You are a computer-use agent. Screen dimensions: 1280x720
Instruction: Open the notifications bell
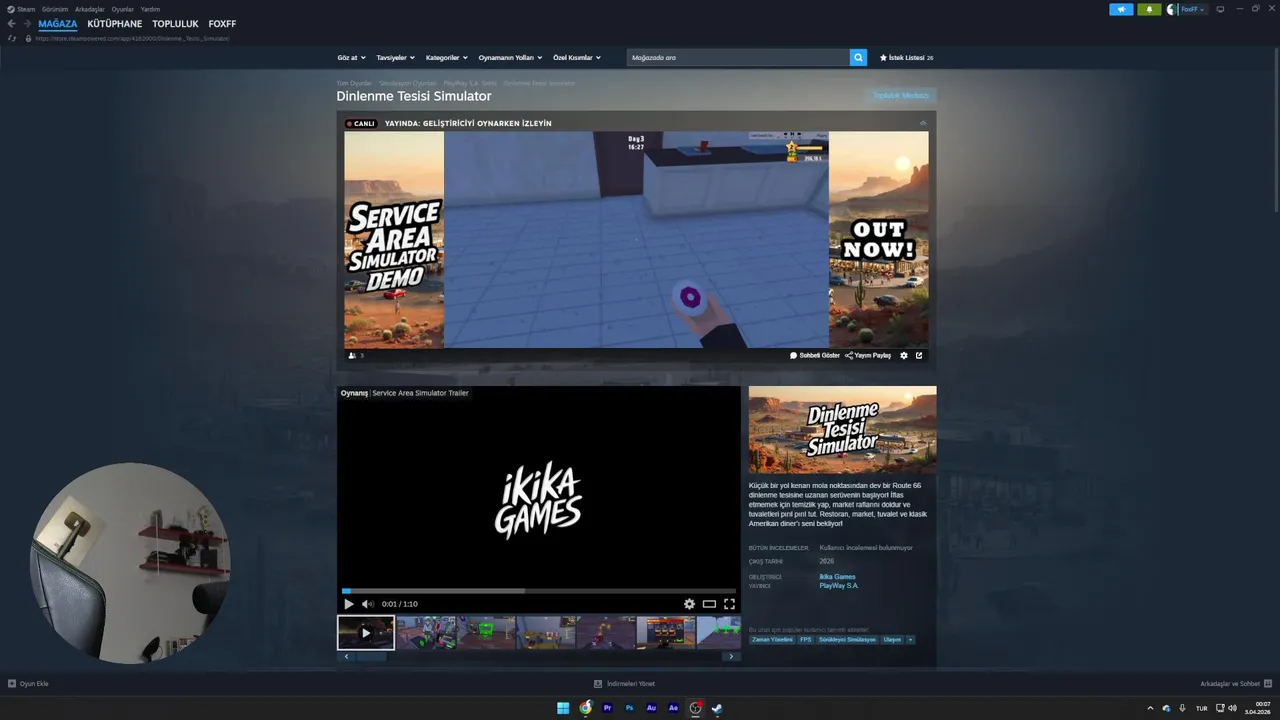[x=1148, y=9]
